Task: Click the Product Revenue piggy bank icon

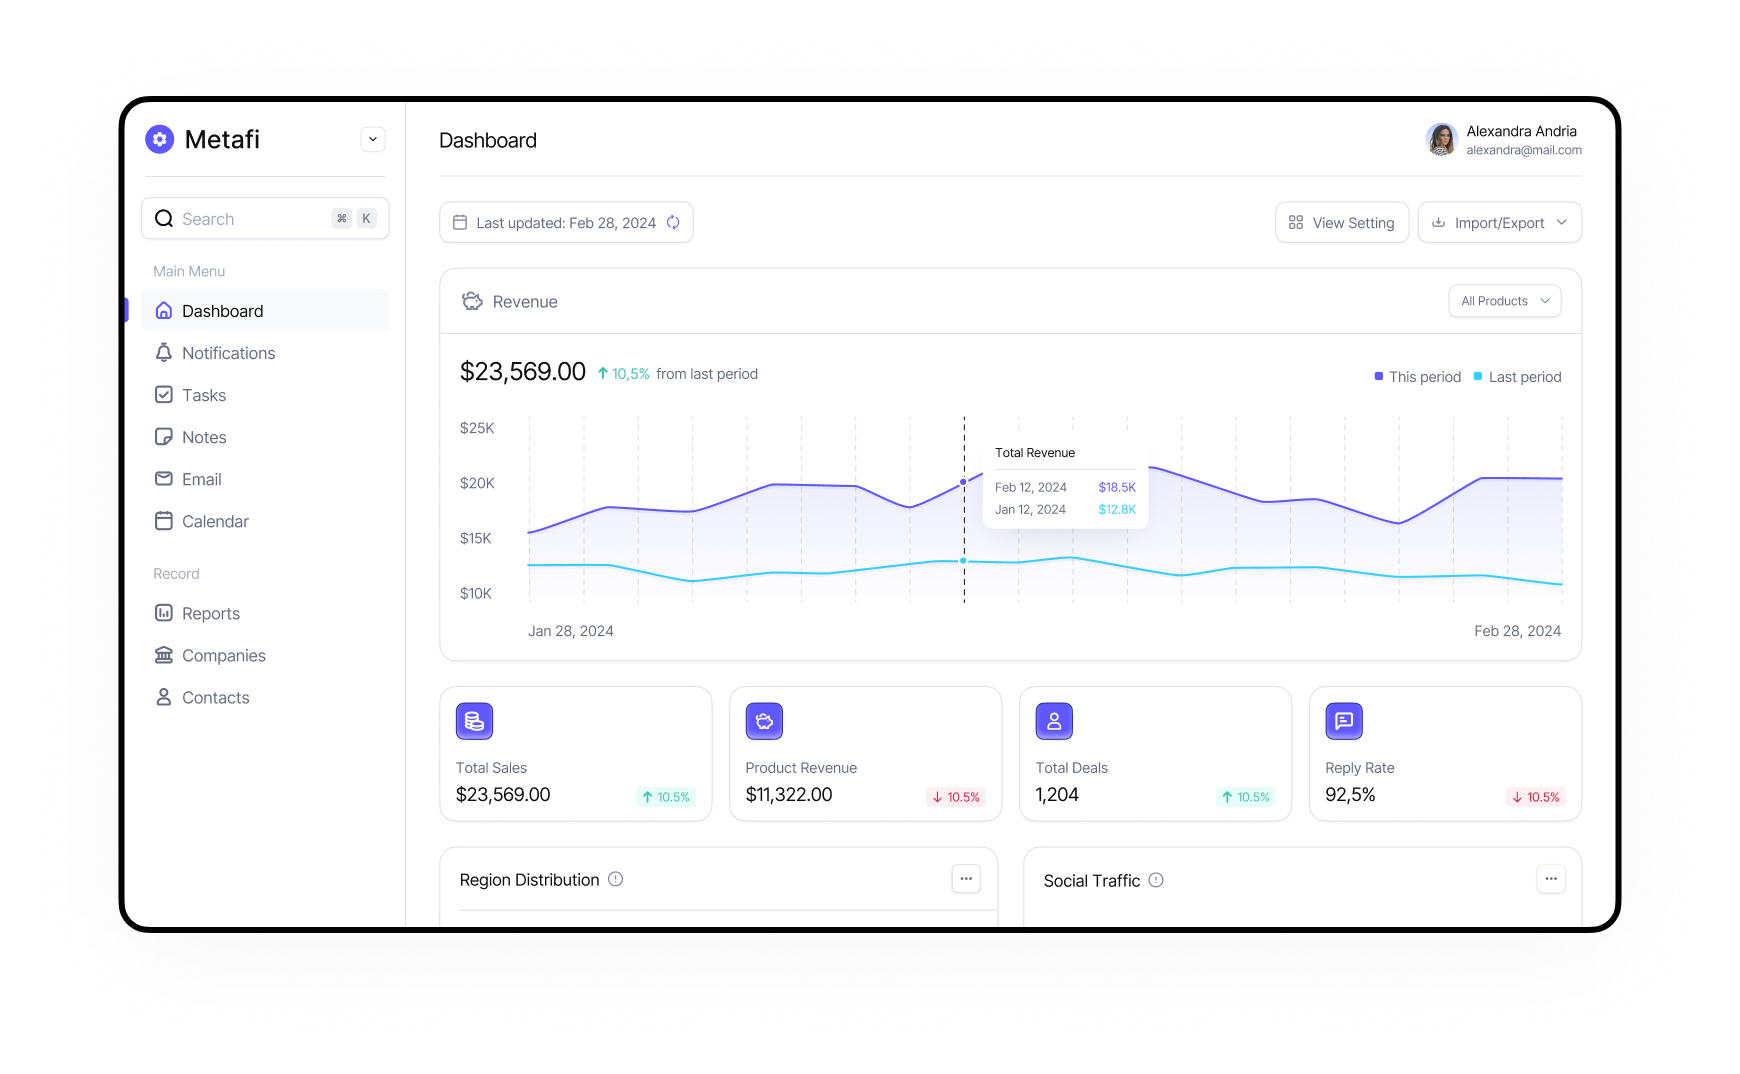Action: [x=764, y=721]
